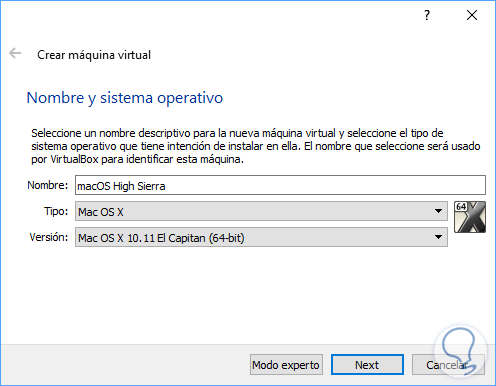Close the Crear máquina virtual dialog

click(472, 15)
